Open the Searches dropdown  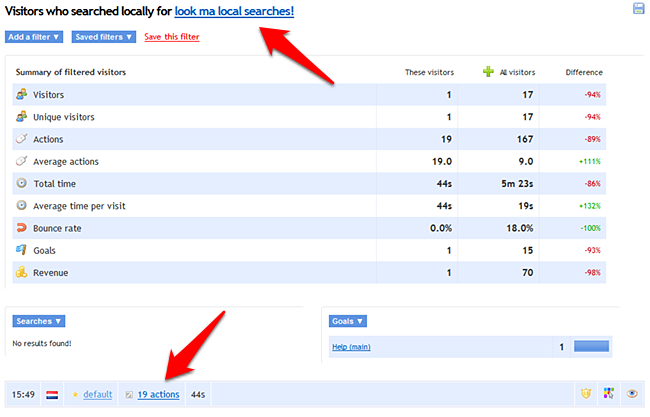point(39,321)
